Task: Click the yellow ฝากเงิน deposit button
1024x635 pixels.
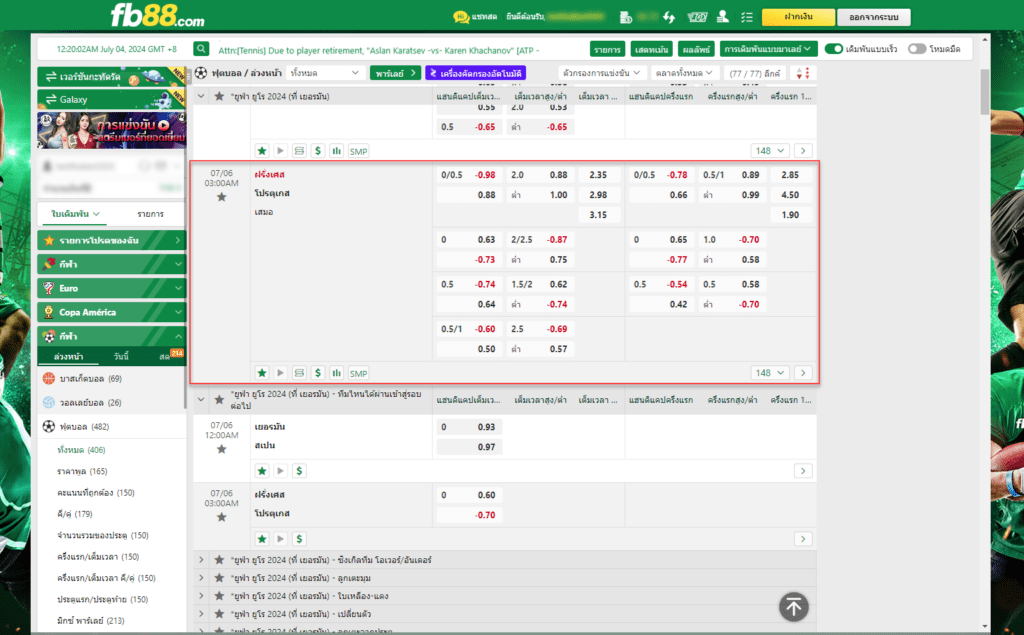Action: [798, 17]
